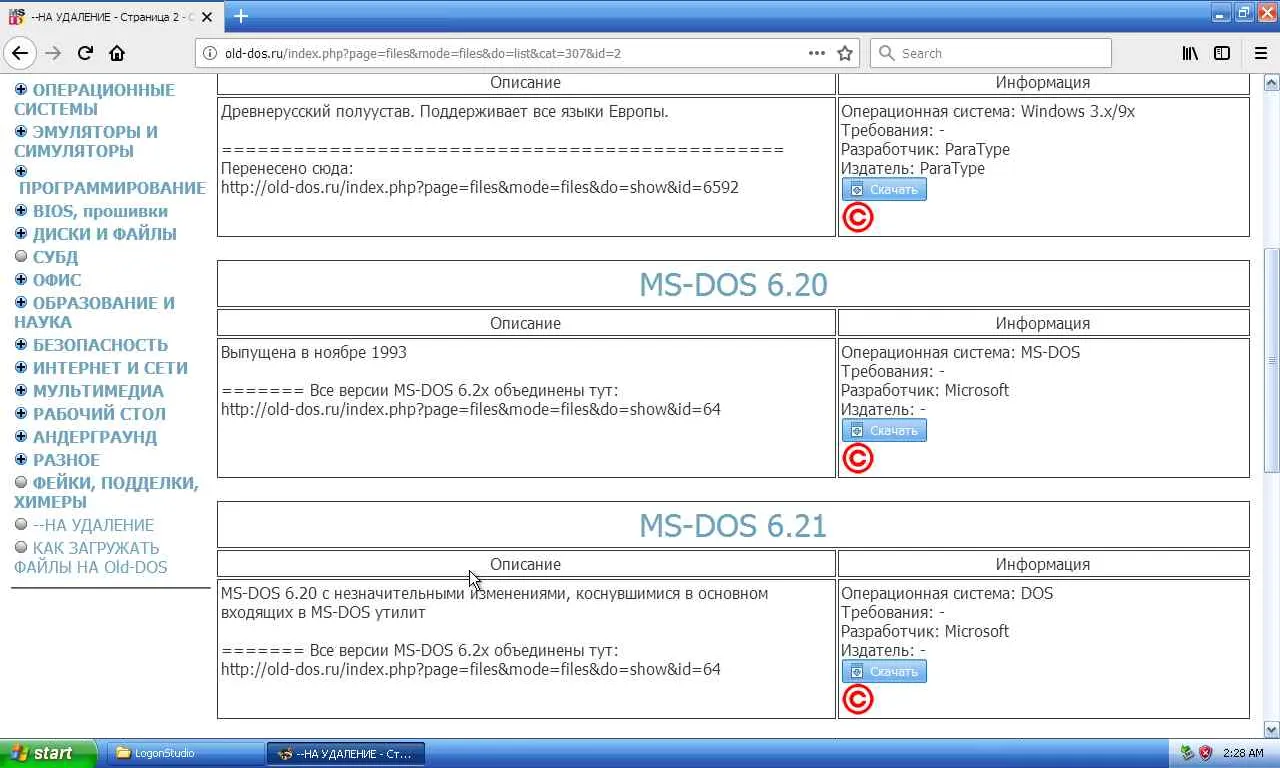Switch to the --НА УДАЛЕНИЕ taskbar window
This screenshot has height=768, width=1280.
(346, 753)
